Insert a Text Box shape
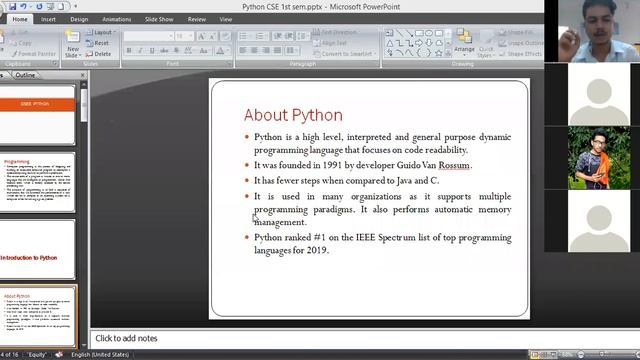Viewport: 640px width, 360px height. [x=390, y=33]
